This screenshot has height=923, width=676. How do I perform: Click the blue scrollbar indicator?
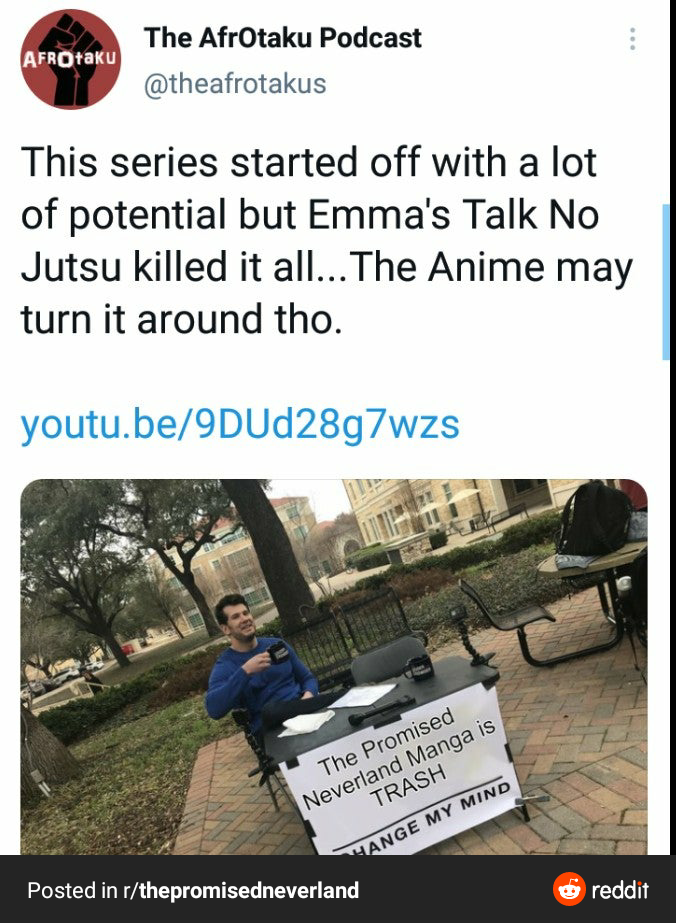pyautogui.click(x=665, y=281)
